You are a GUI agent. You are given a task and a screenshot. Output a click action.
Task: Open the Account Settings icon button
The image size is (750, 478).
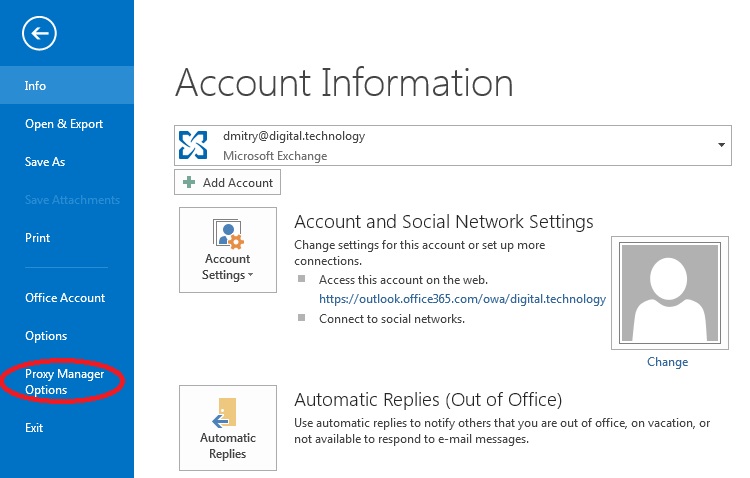click(228, 250)
